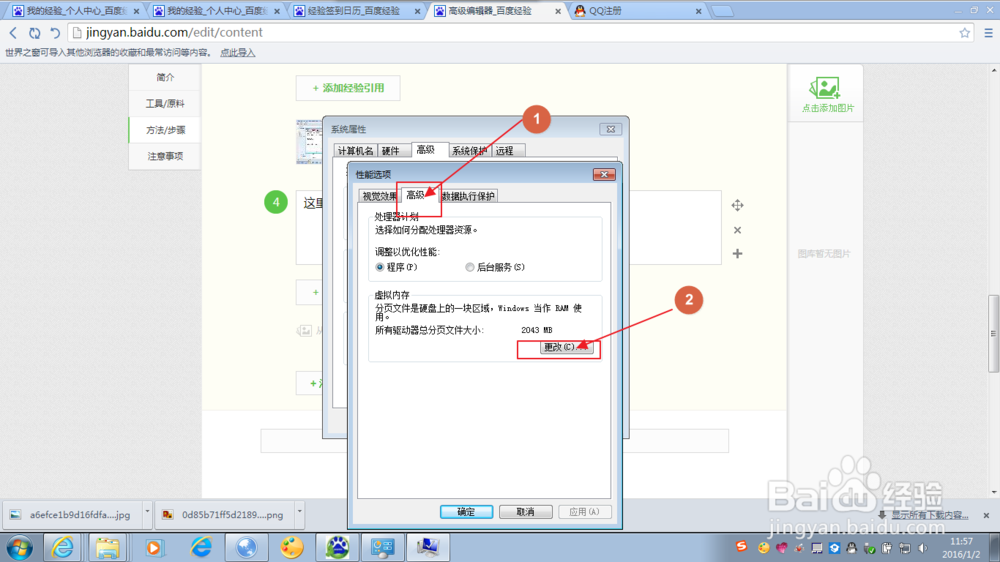The width and height of the screenshot is (1000, 562).
Task: Click the step image thumbnail behind dialog
Action: pyautogui.click(x=309, y=142)
